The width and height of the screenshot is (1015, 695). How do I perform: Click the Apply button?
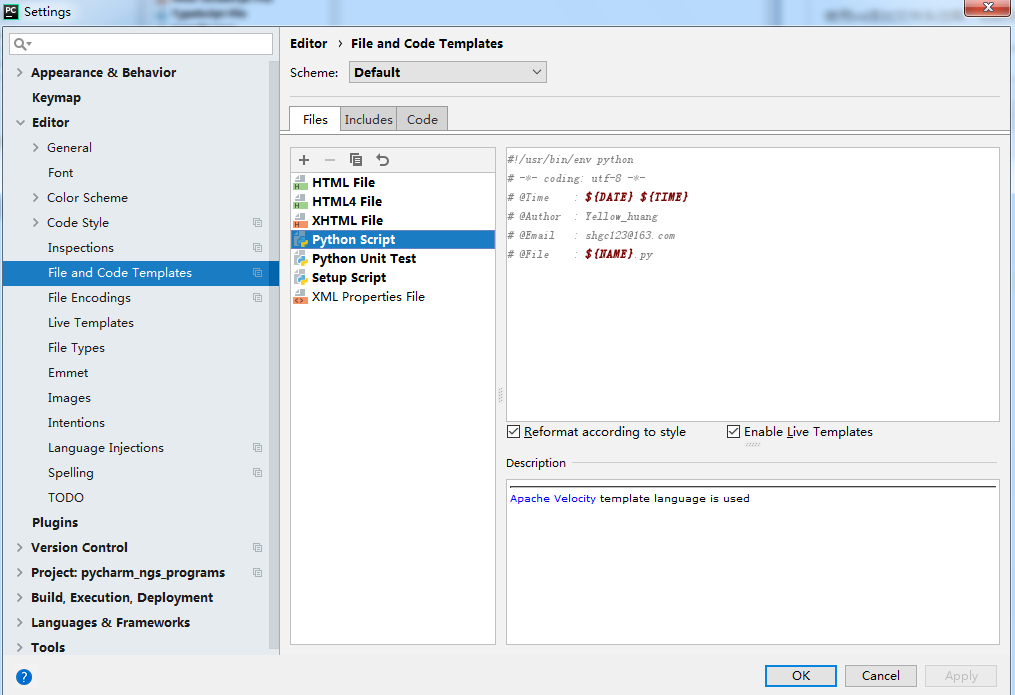[961, 676]
